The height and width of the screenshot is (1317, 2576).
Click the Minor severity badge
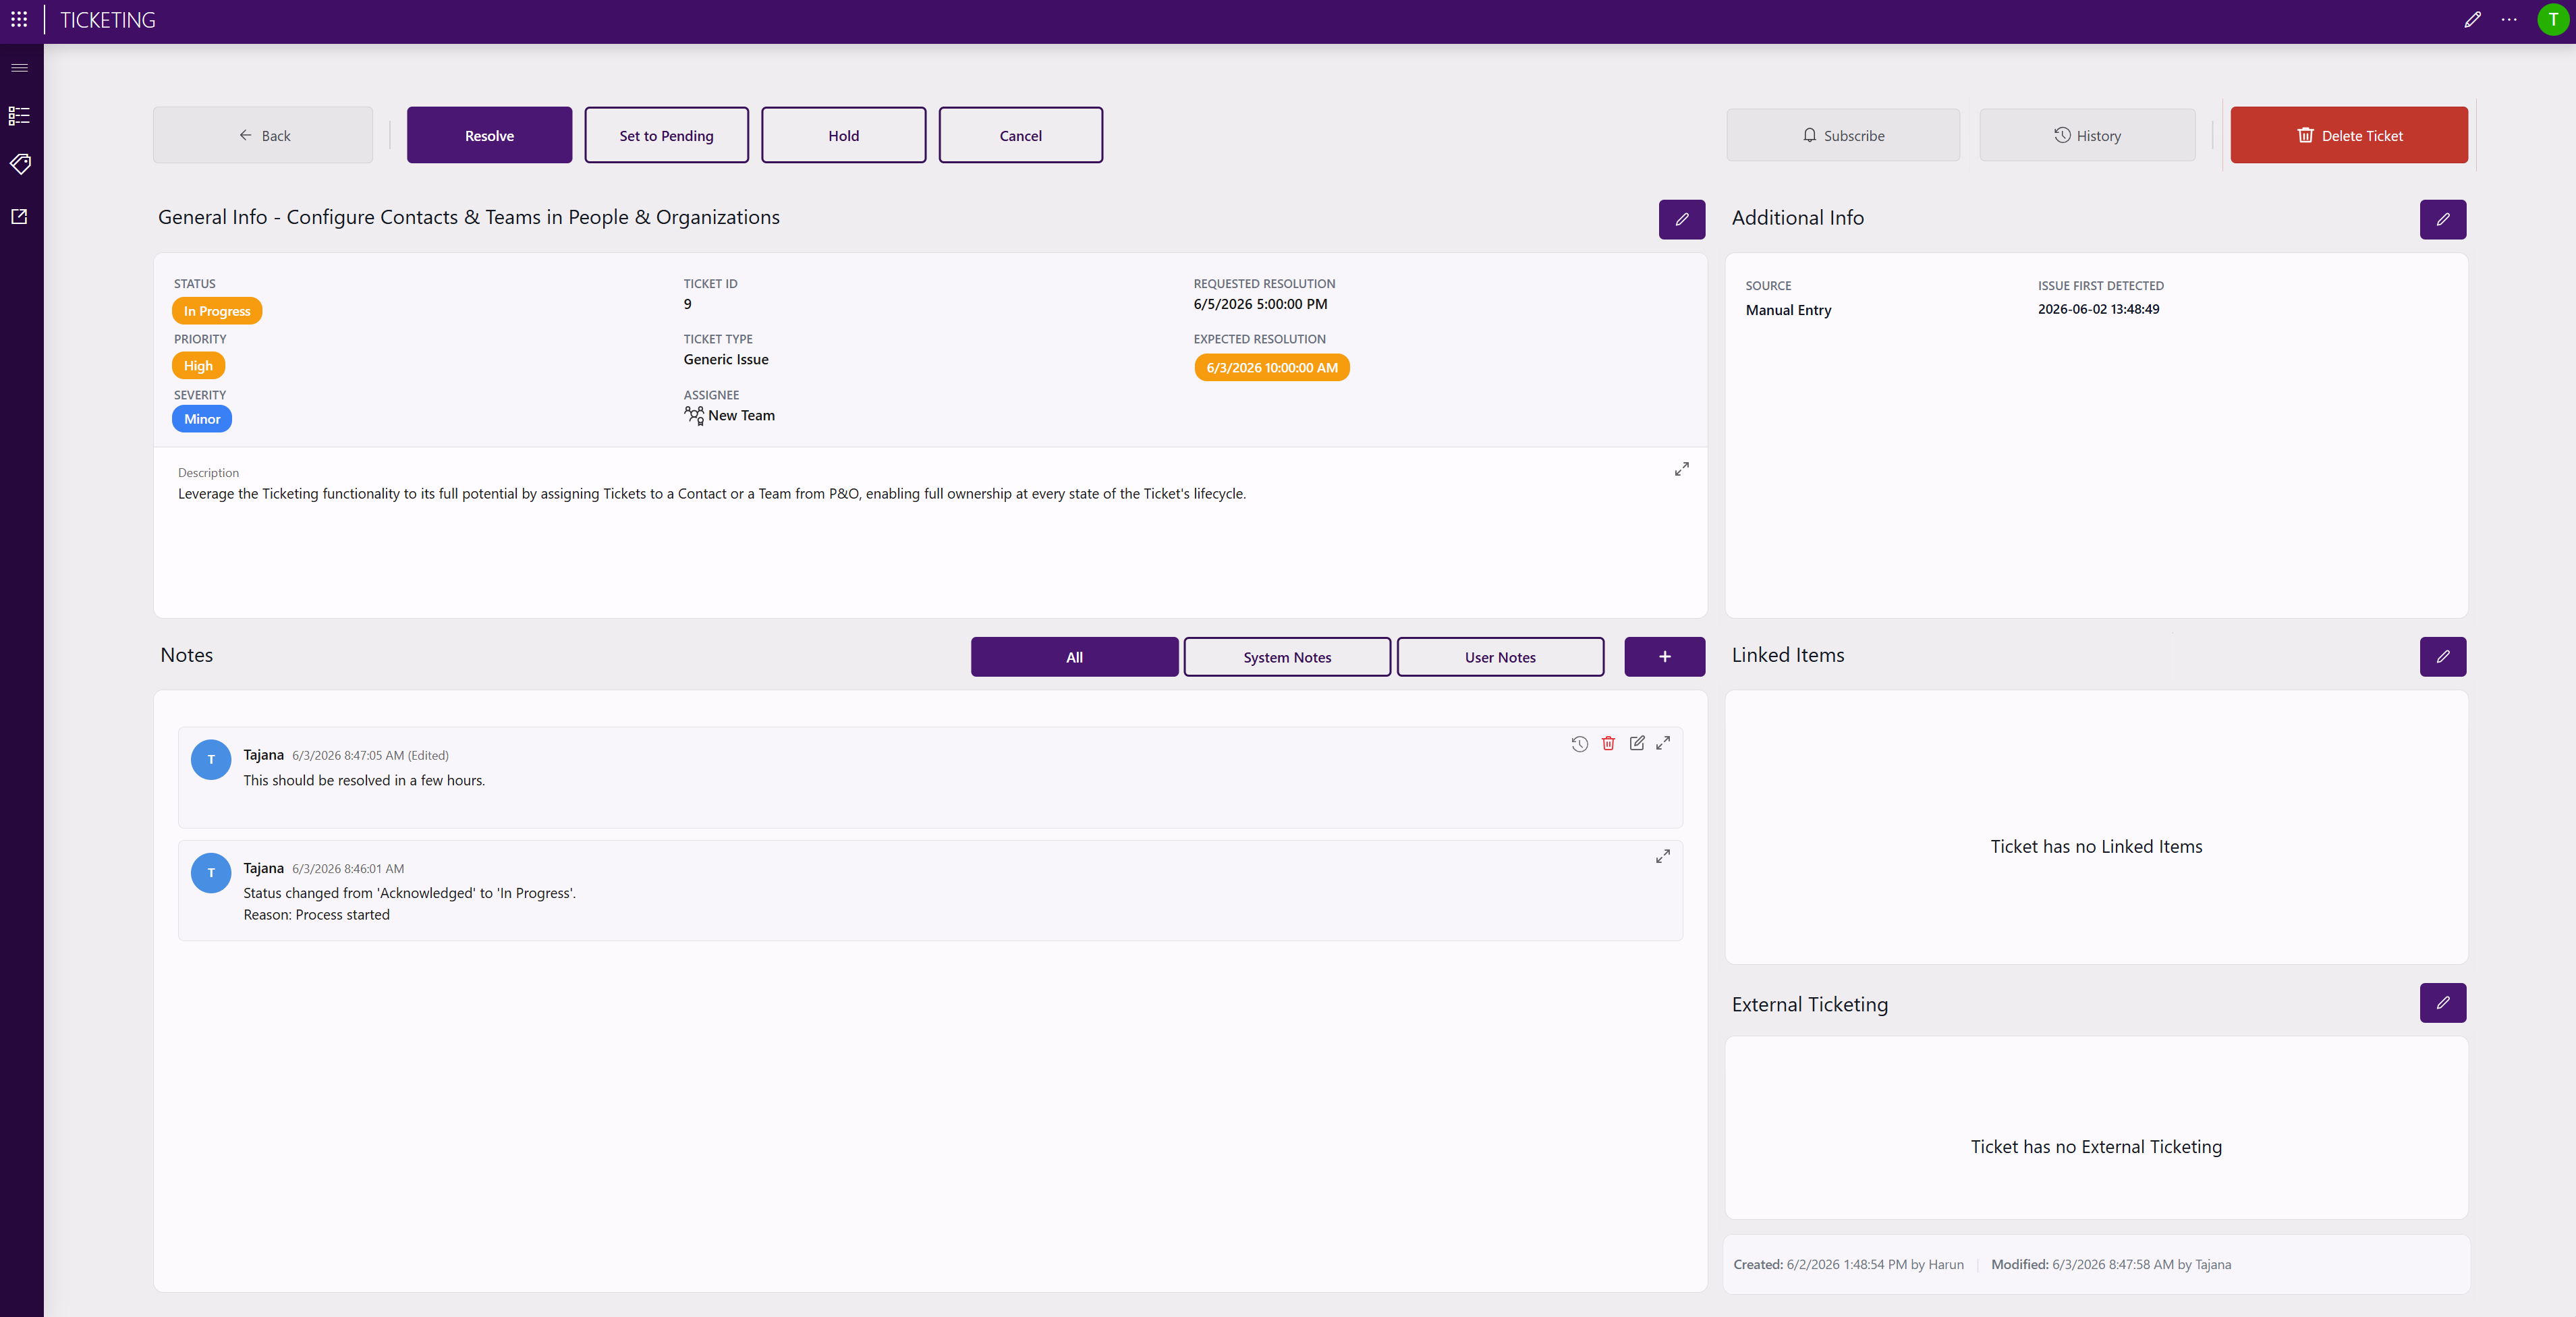(202, 419)
